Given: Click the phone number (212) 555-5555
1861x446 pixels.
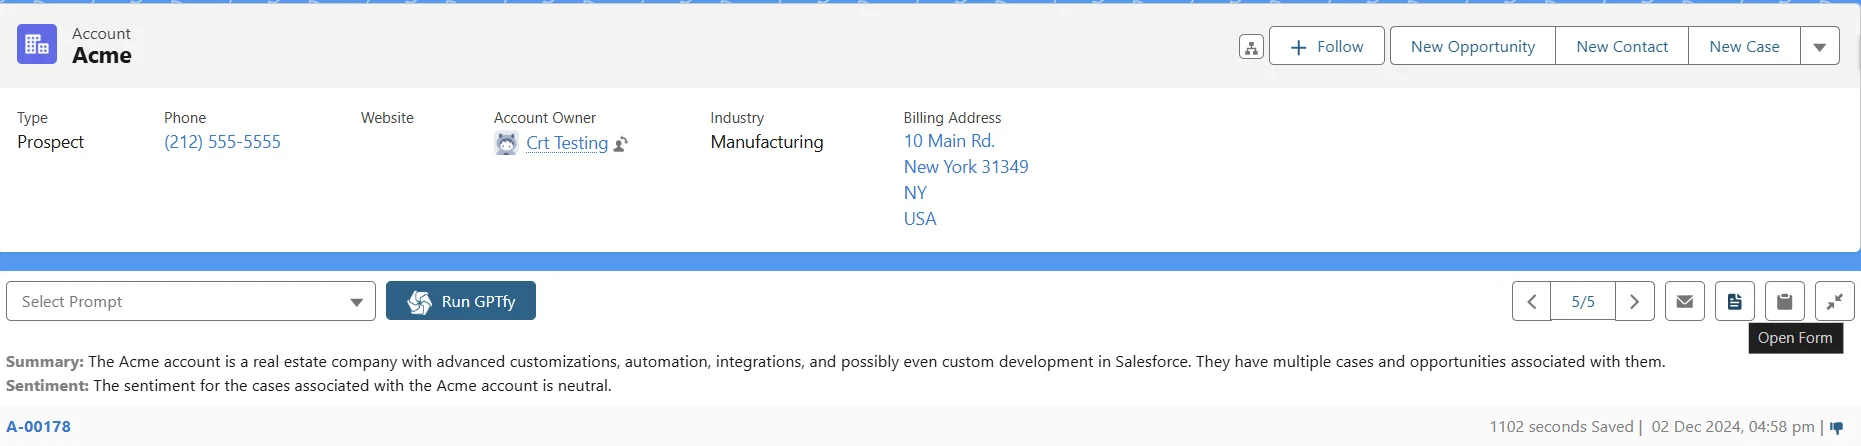Looking at the screenshot, I should click(x=222, y=142).
